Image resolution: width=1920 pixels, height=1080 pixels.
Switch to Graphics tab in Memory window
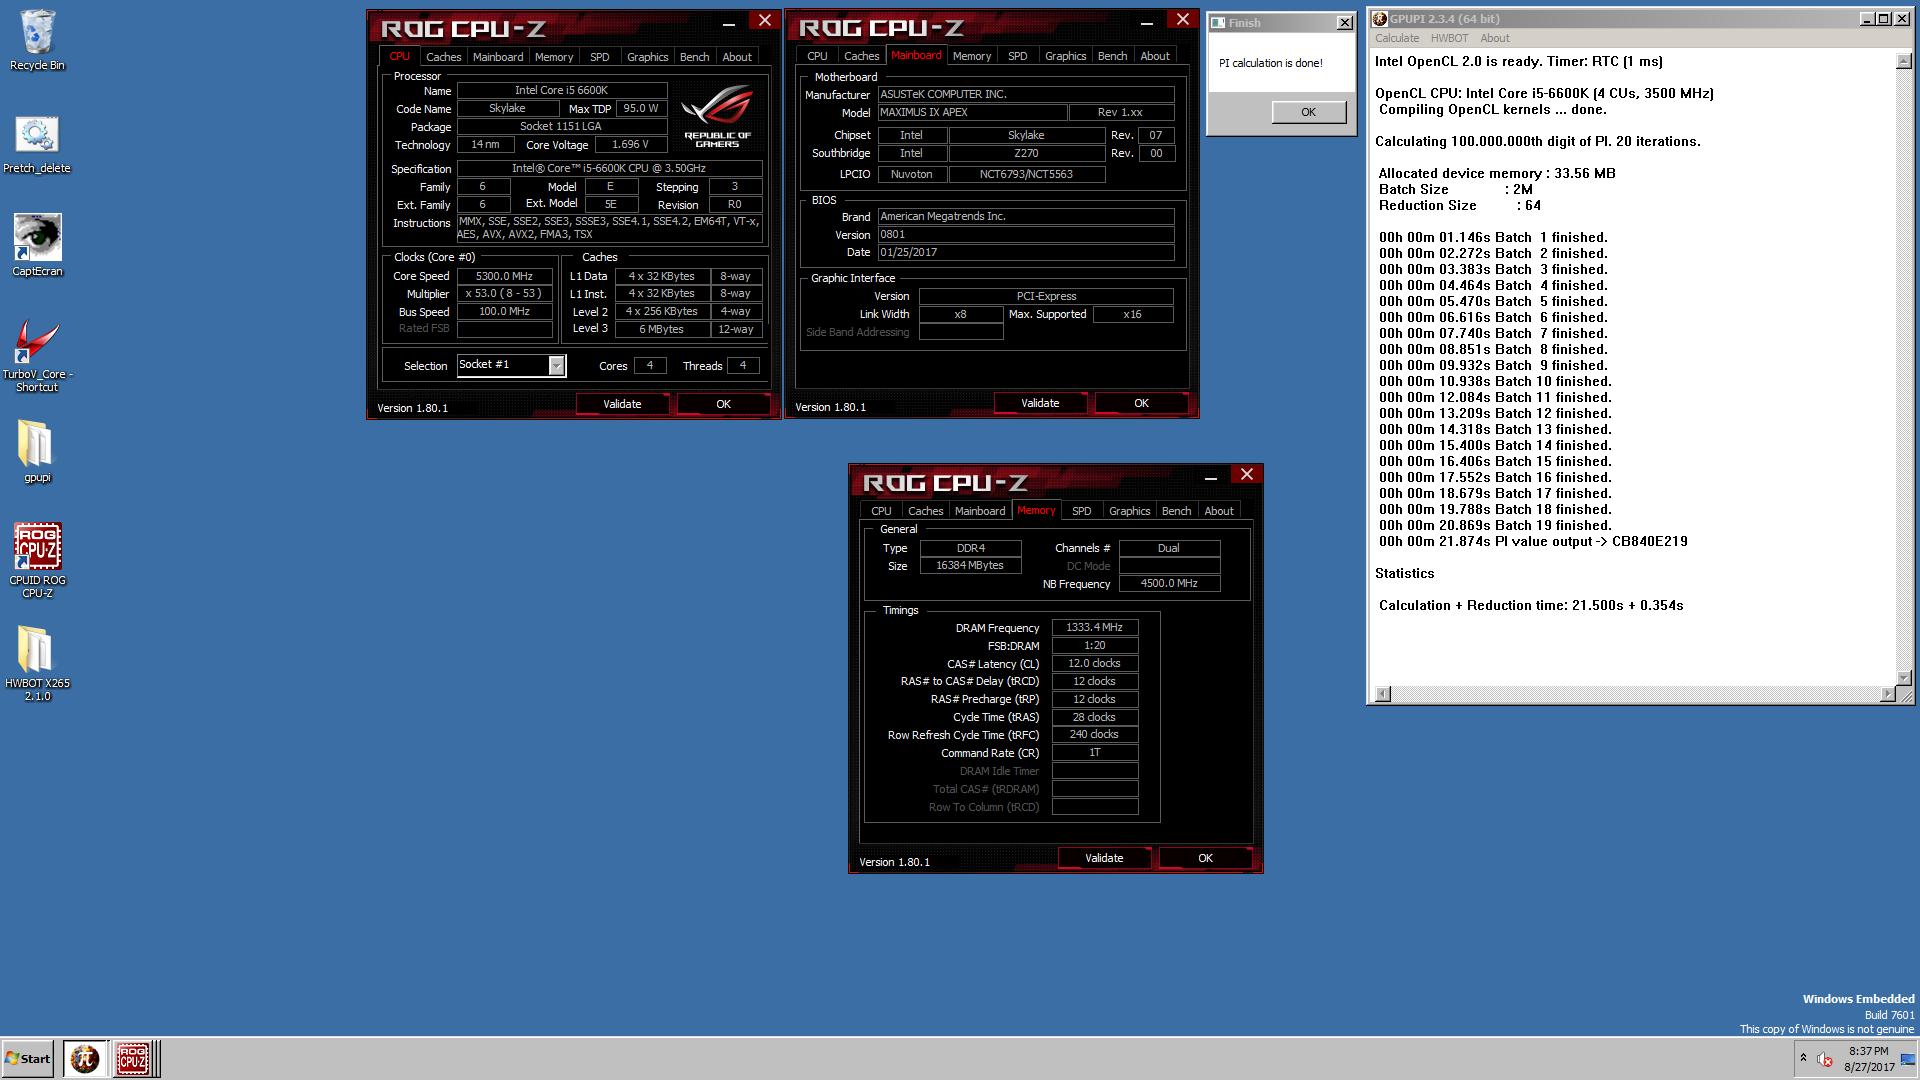pyautogui.click(x=1129, y=511)
